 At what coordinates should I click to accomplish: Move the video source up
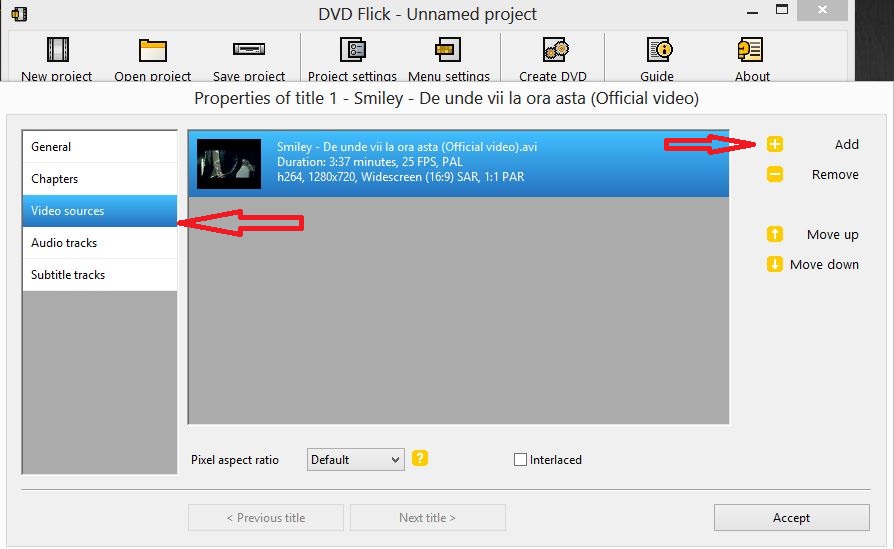tap(775, 234)
